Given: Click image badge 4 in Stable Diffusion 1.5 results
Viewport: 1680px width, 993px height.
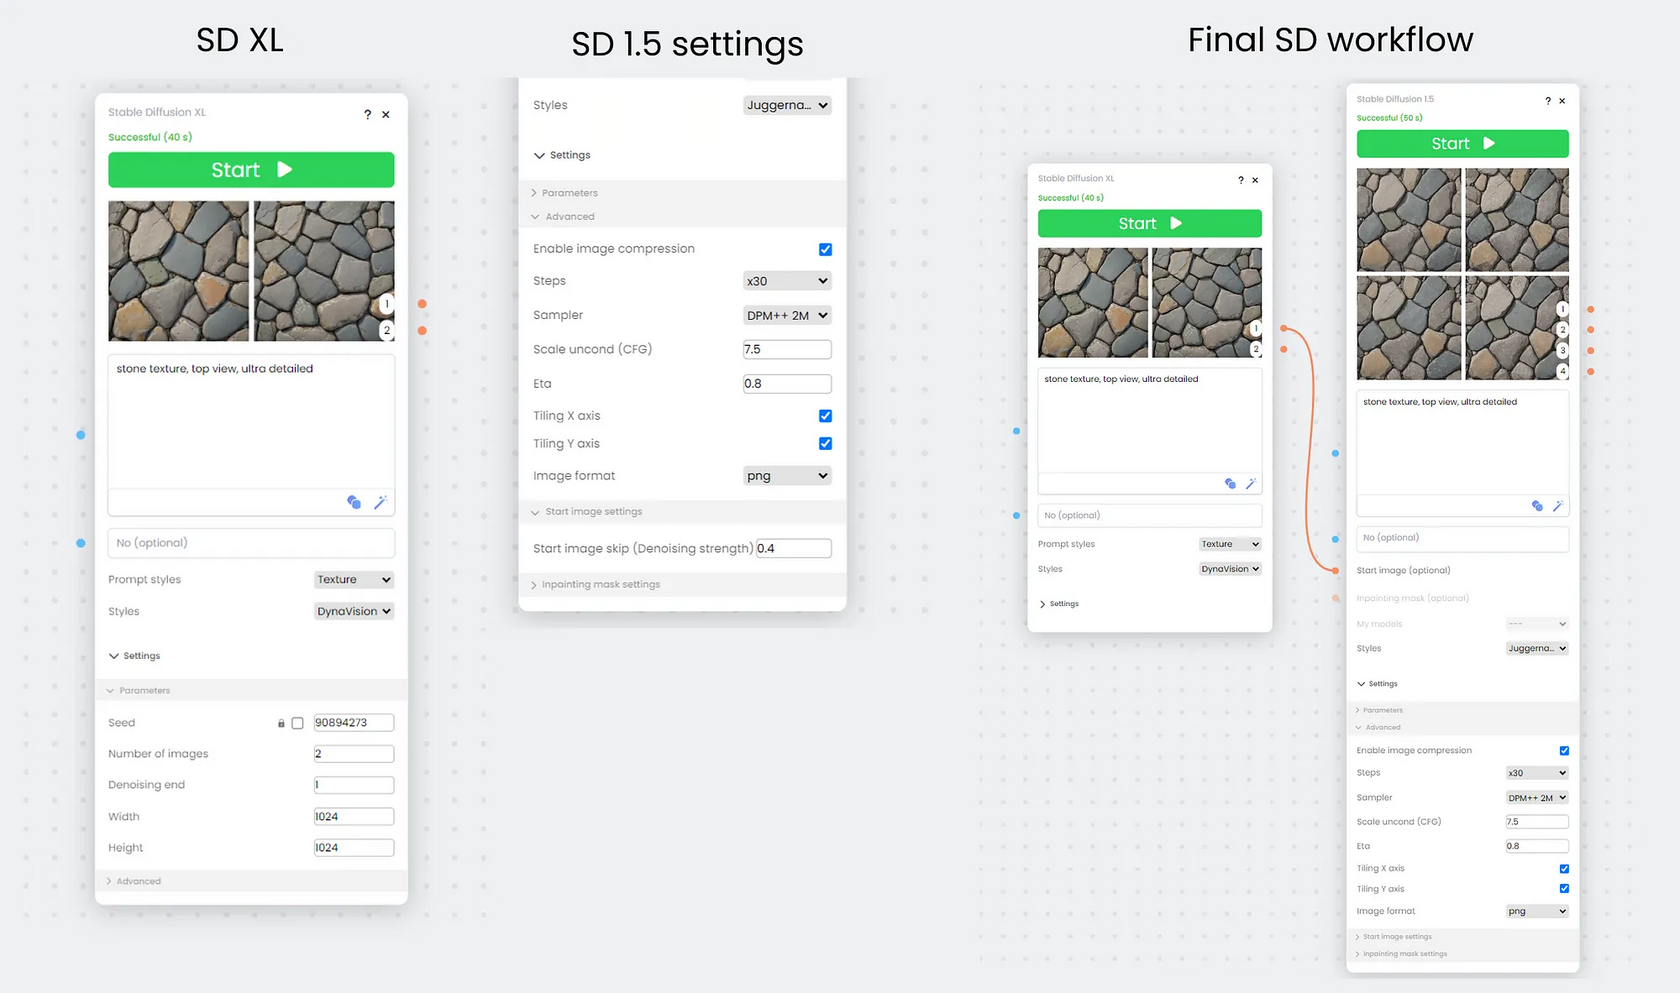Looking at the screenshot, I should 1563,371.
